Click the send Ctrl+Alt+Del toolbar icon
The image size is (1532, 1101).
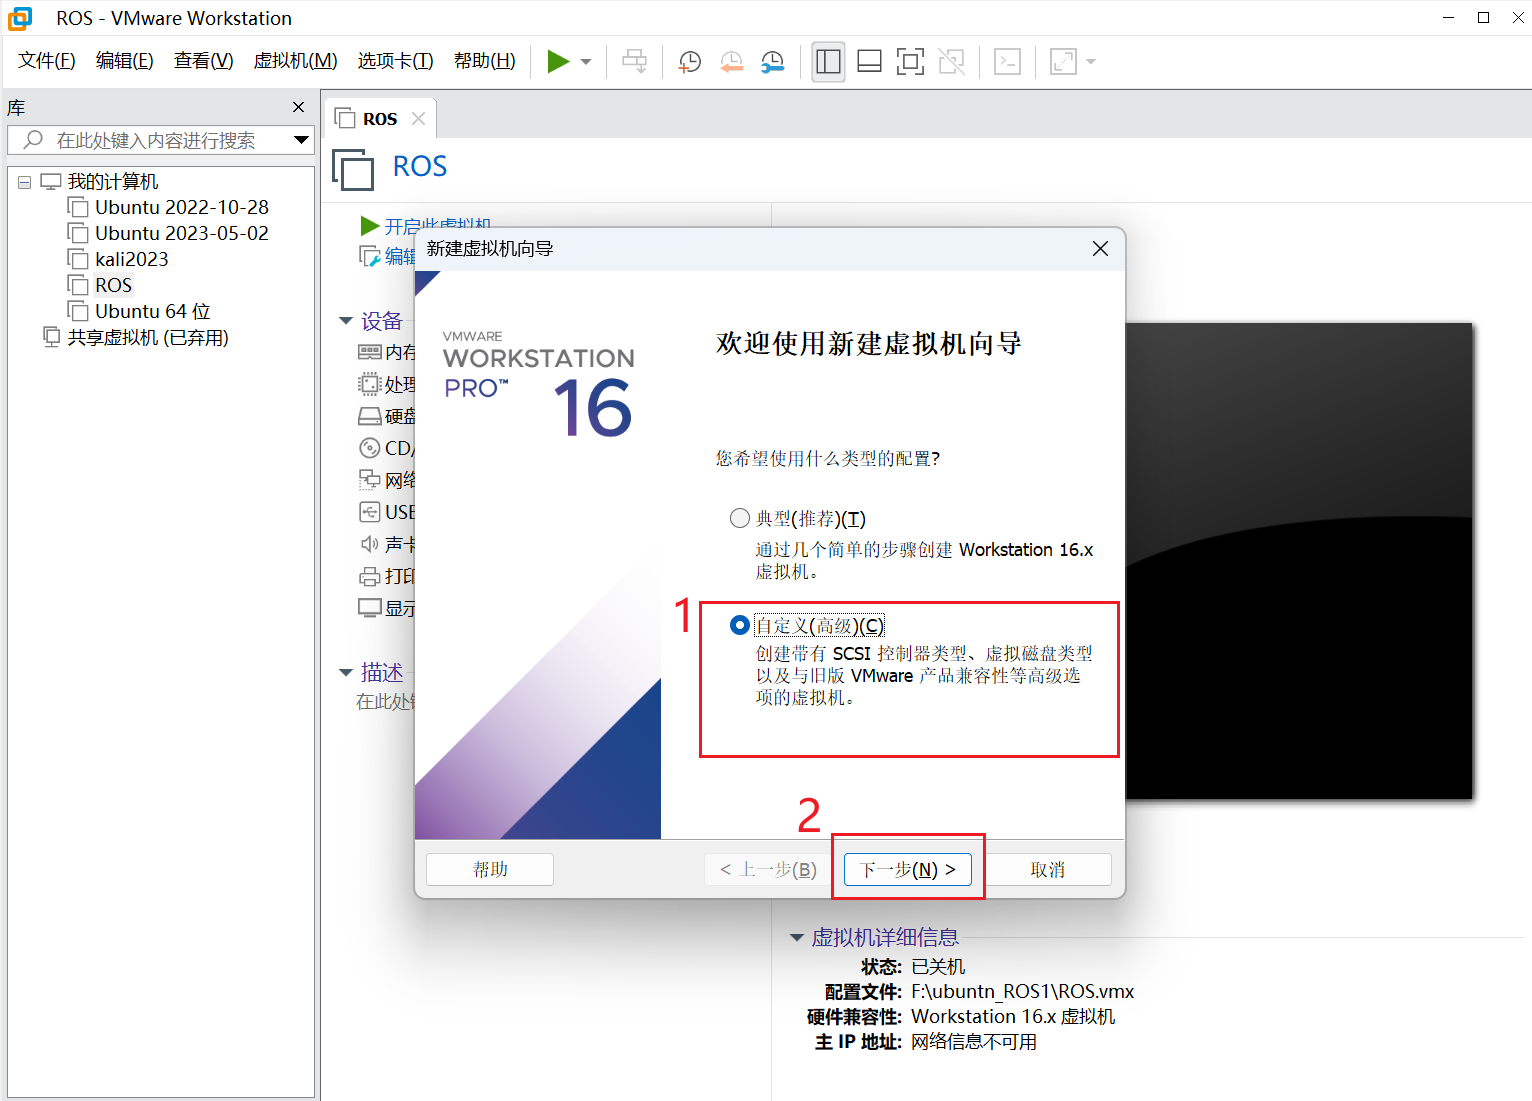[x=635, y=62]
